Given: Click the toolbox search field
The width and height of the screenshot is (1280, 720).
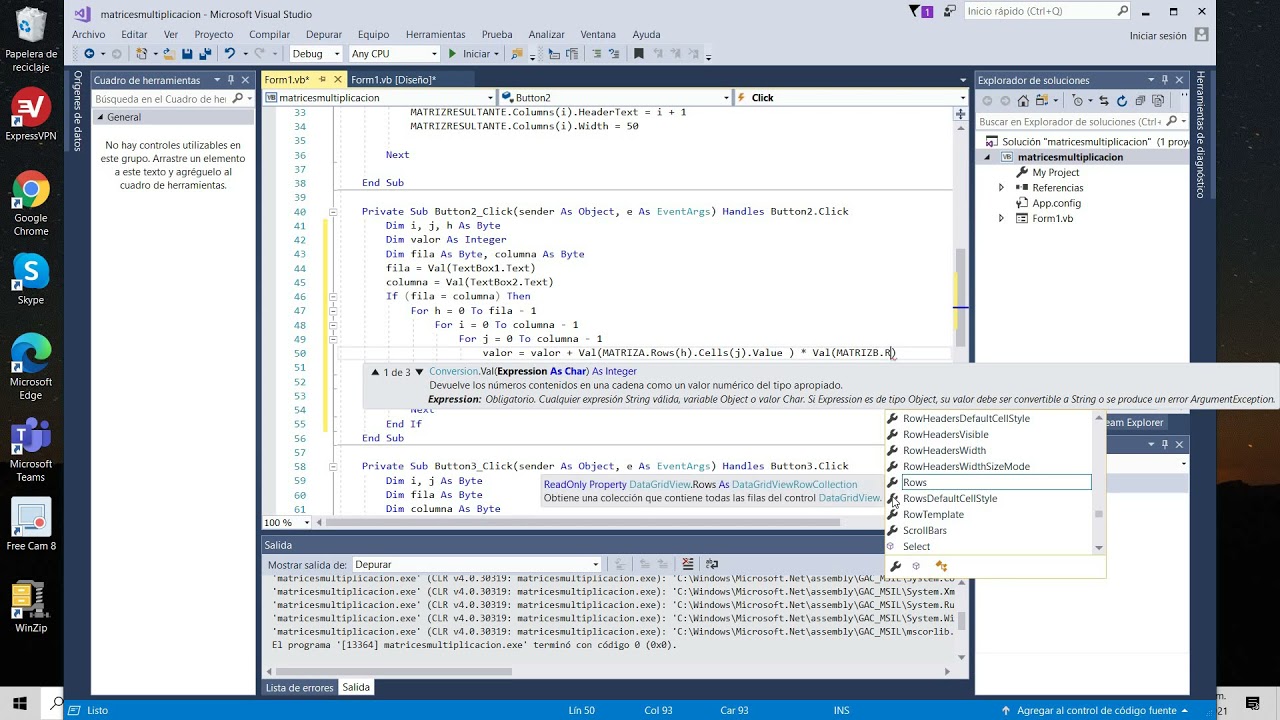Looking at the screenshot, I should coord(171,99).
